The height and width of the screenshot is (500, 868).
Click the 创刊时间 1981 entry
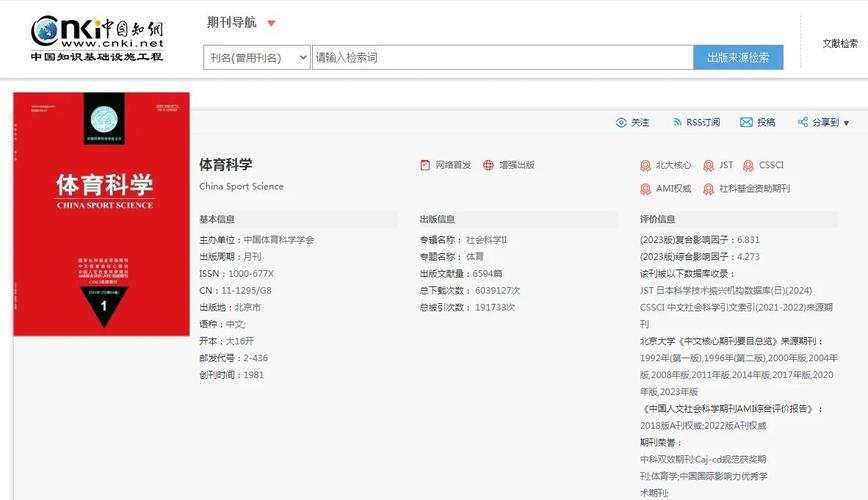point(231,375)
